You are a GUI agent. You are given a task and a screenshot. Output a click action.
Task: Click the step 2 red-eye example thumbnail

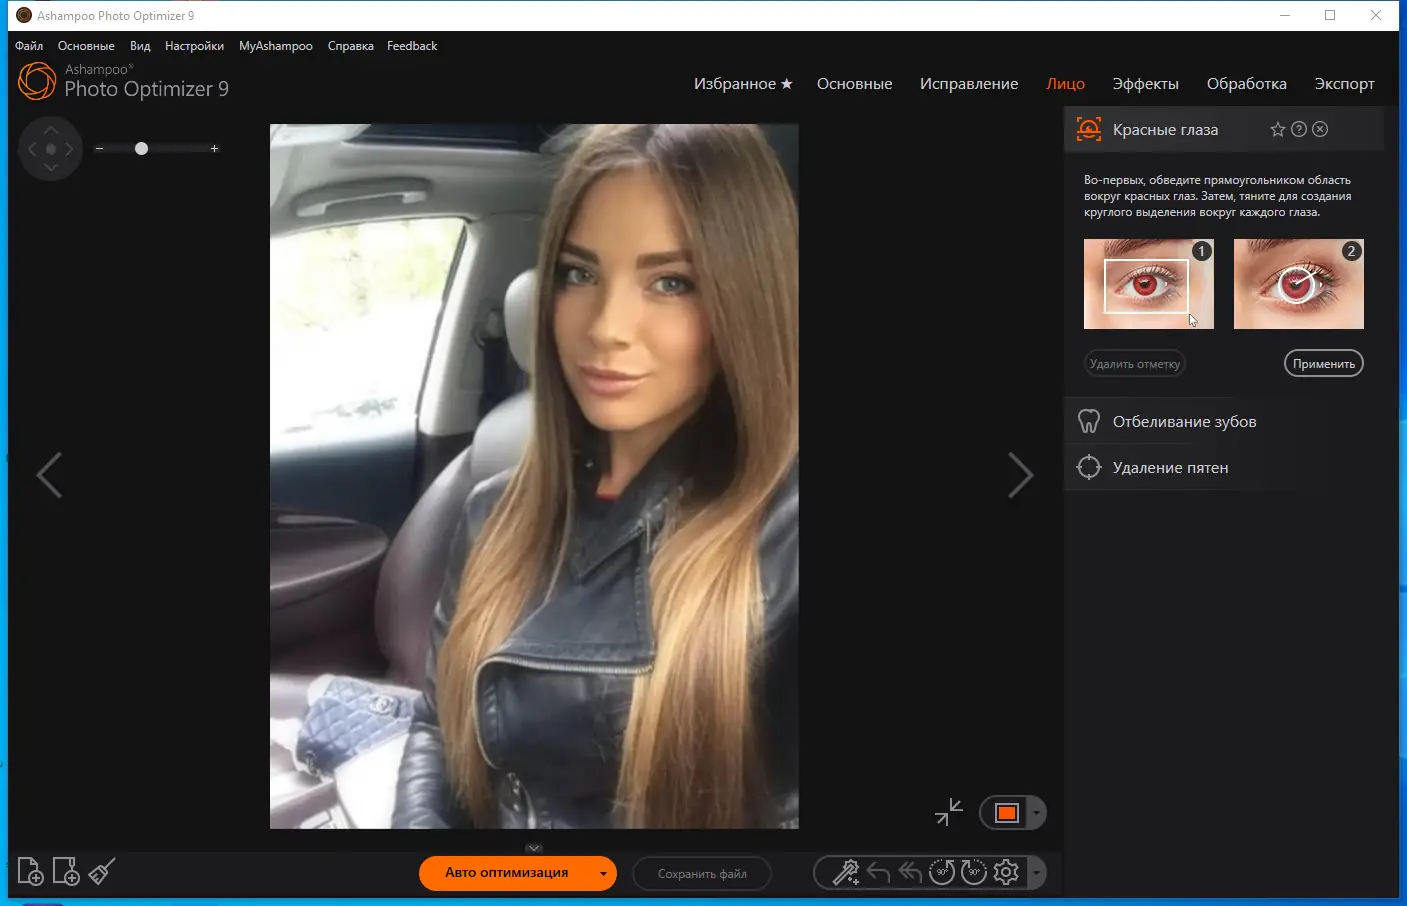click(1299, 284)
